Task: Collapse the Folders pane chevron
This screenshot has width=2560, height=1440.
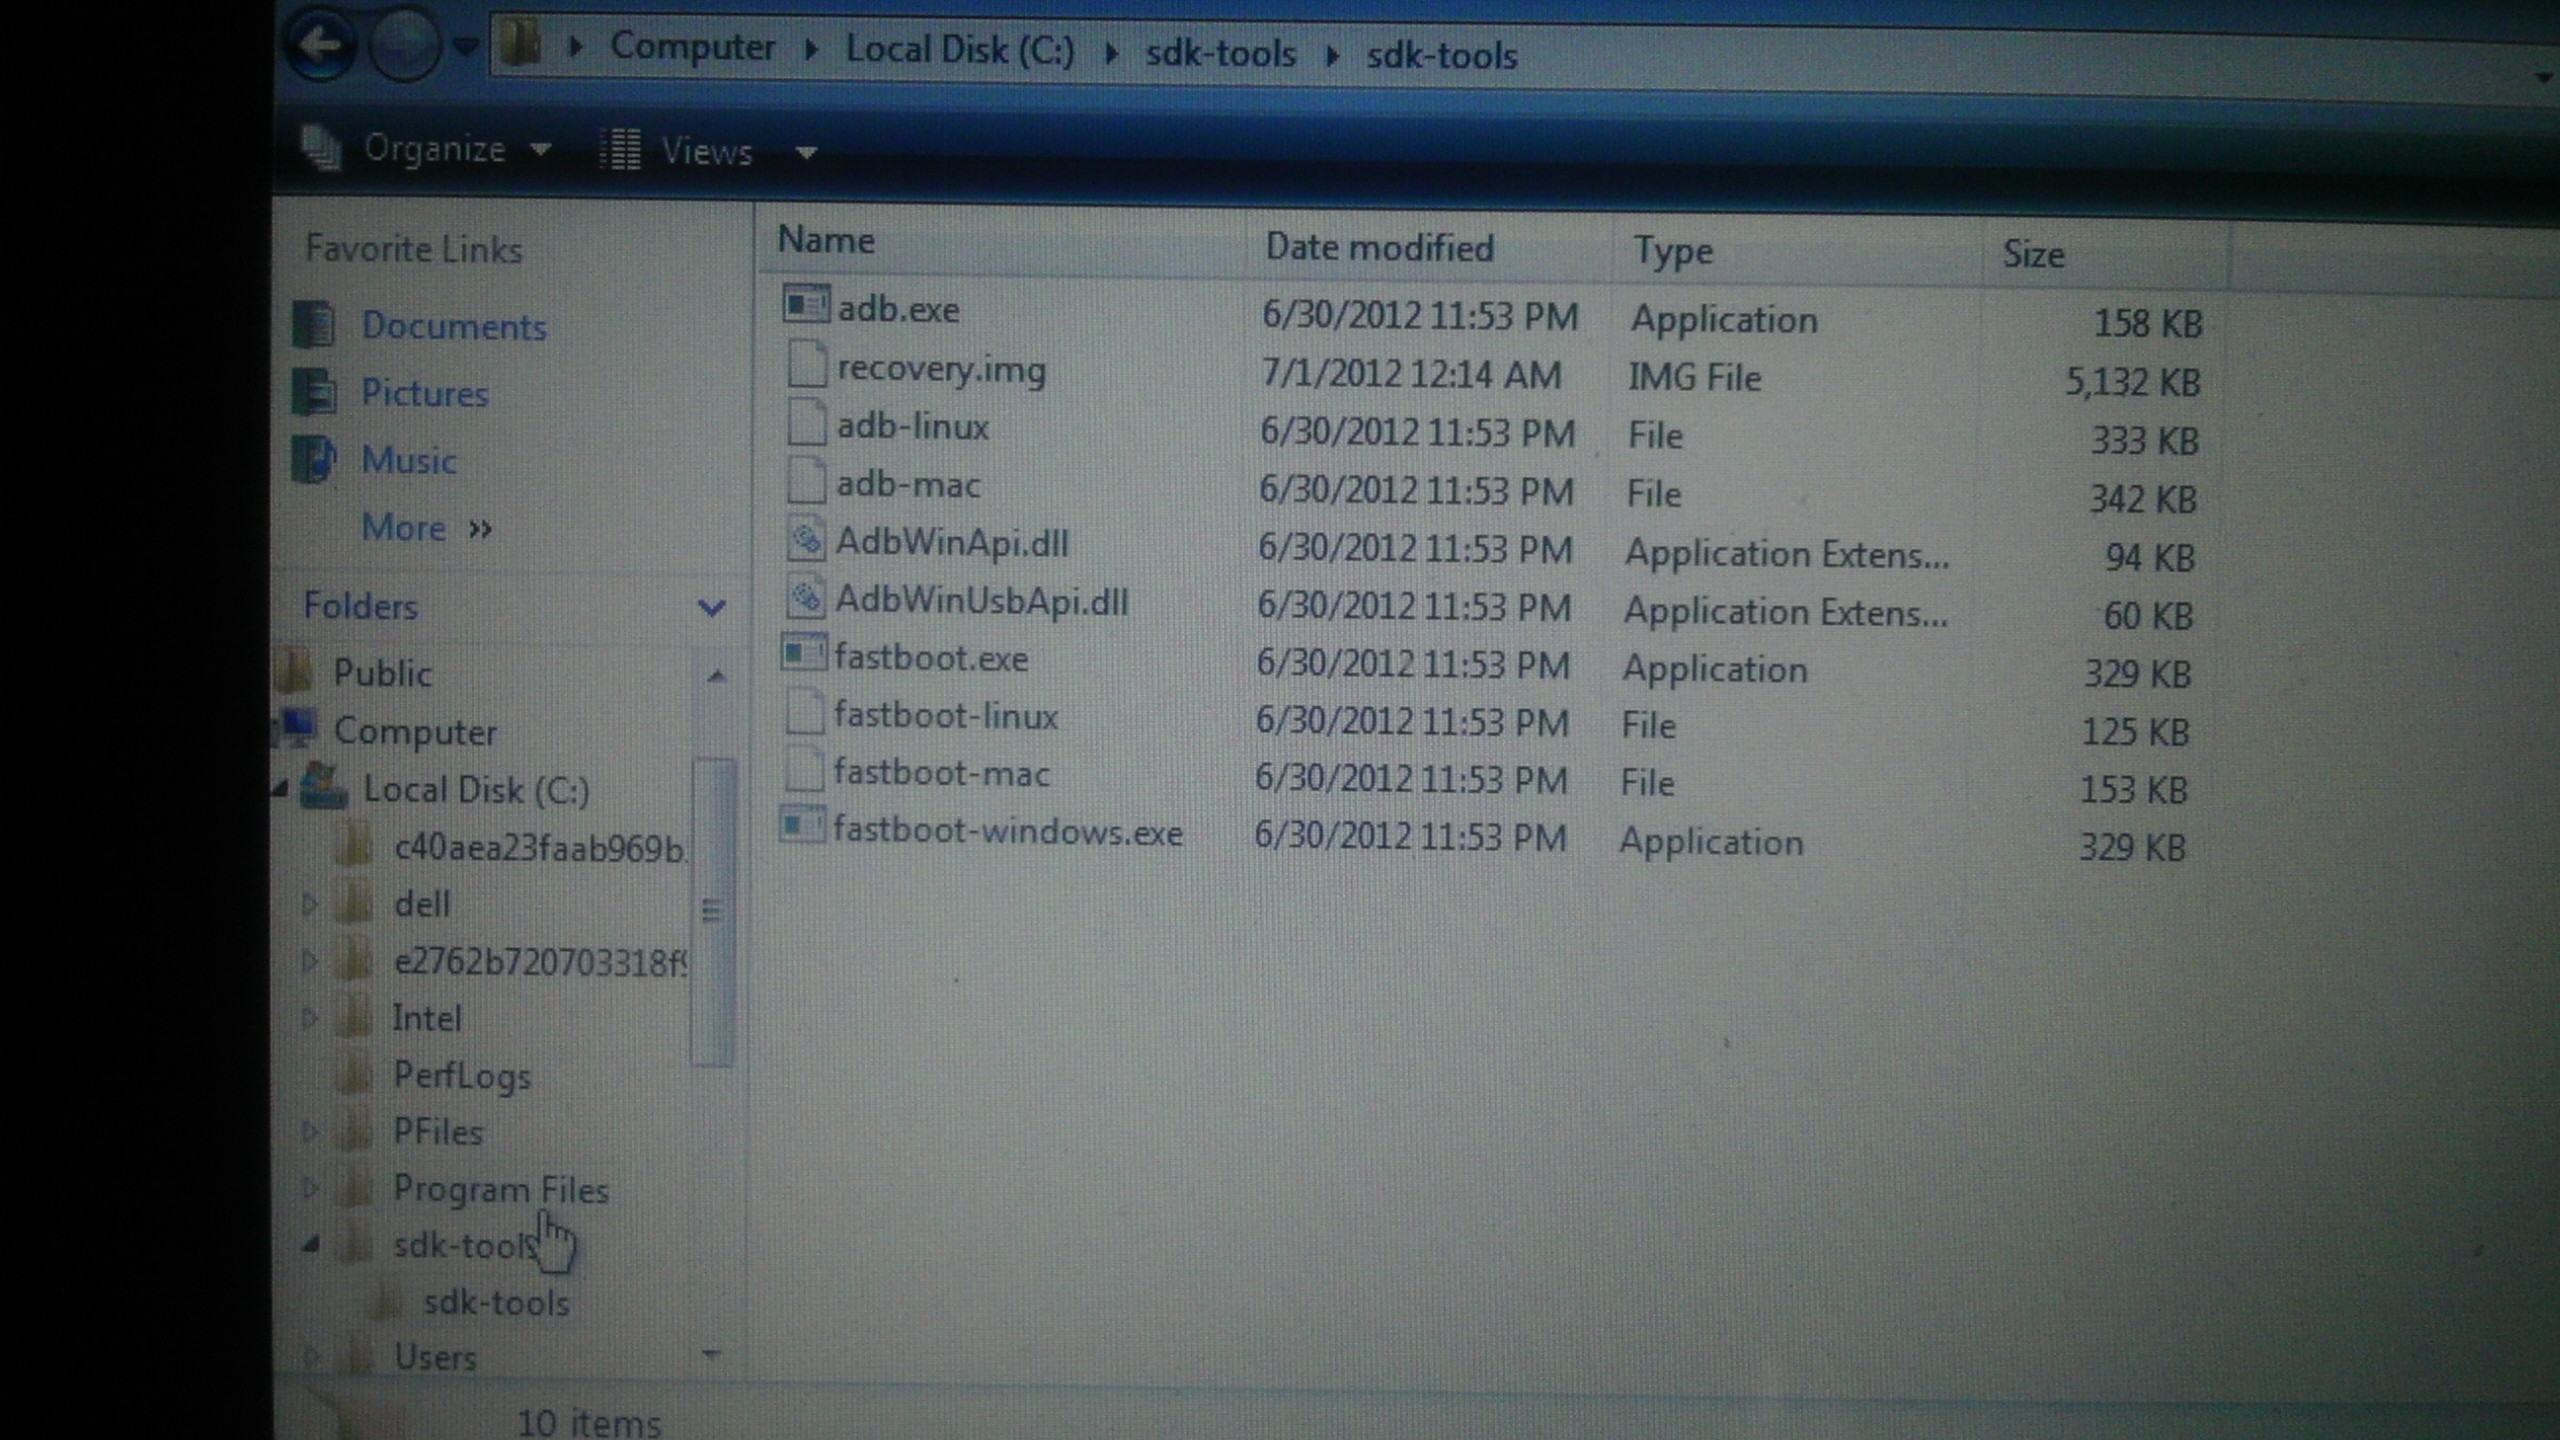Action: pyautogui.click(x=711, y=607)
